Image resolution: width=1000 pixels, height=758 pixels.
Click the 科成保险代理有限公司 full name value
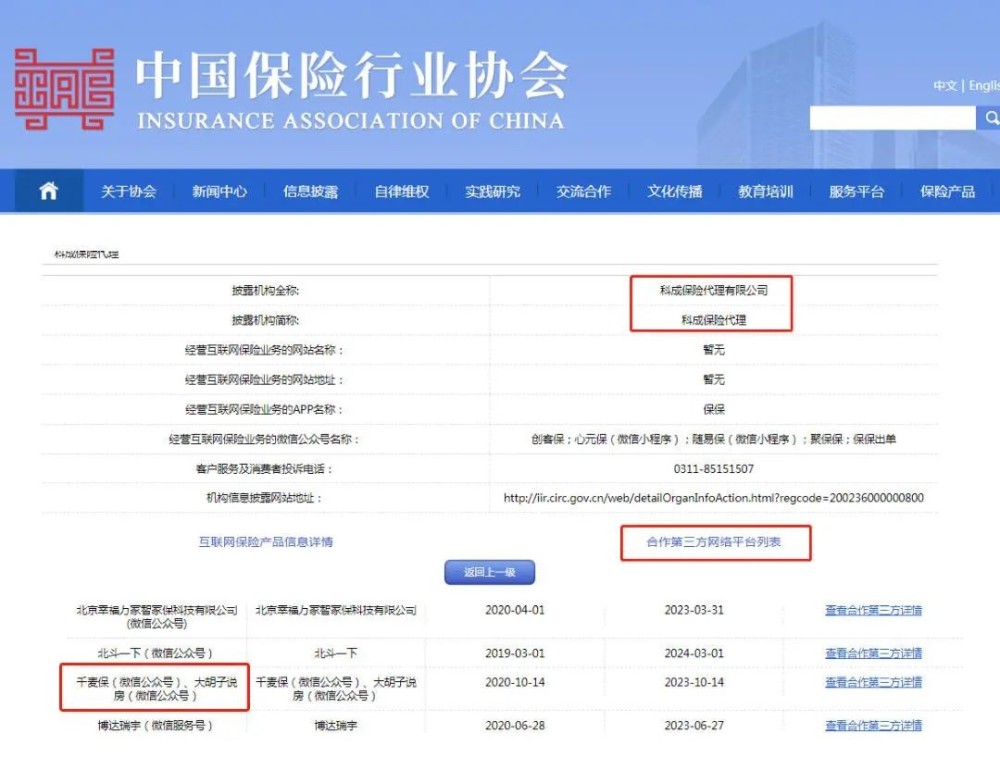[x=714, y=291]
